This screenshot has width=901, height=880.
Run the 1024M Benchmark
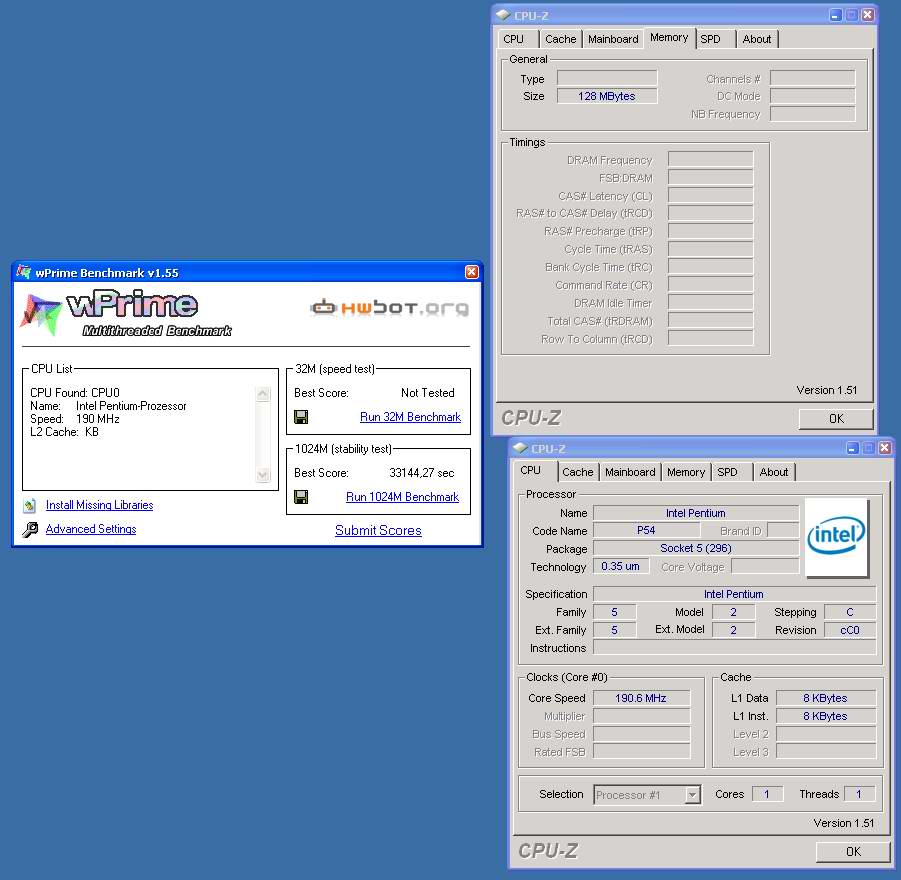tap(402, 497)
